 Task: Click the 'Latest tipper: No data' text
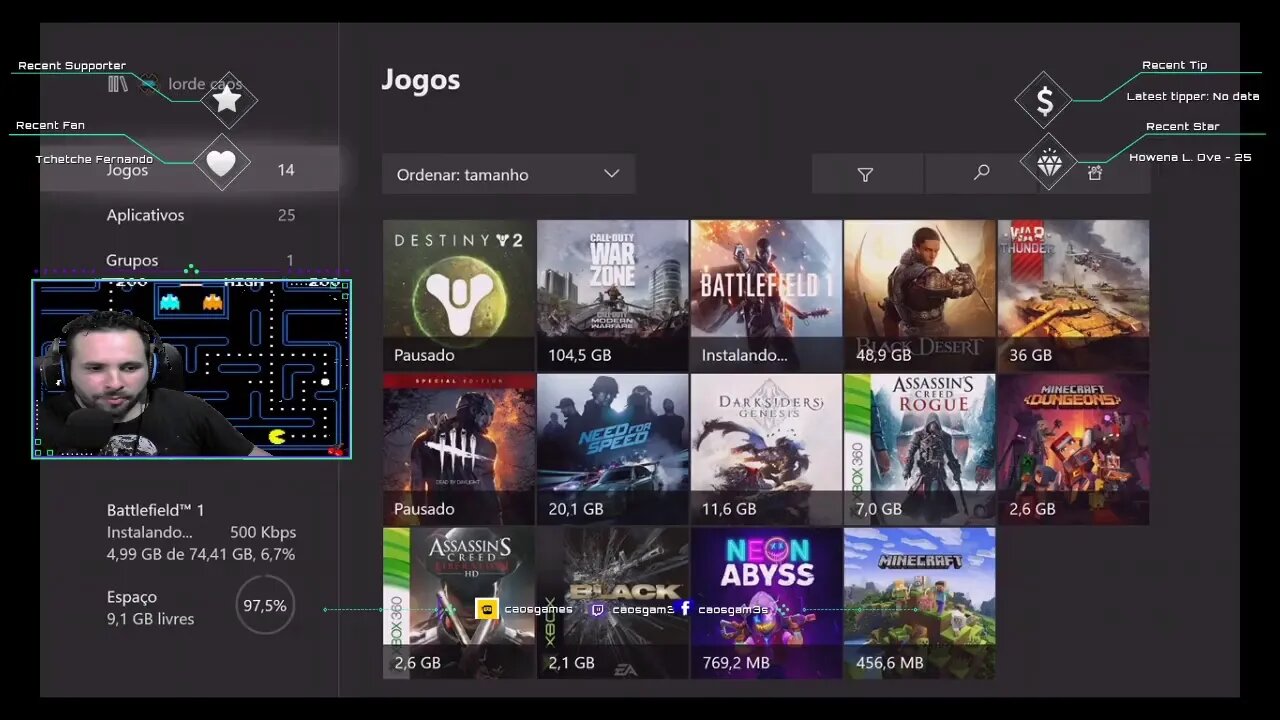pyautogui.click(x=1193, y=96)
